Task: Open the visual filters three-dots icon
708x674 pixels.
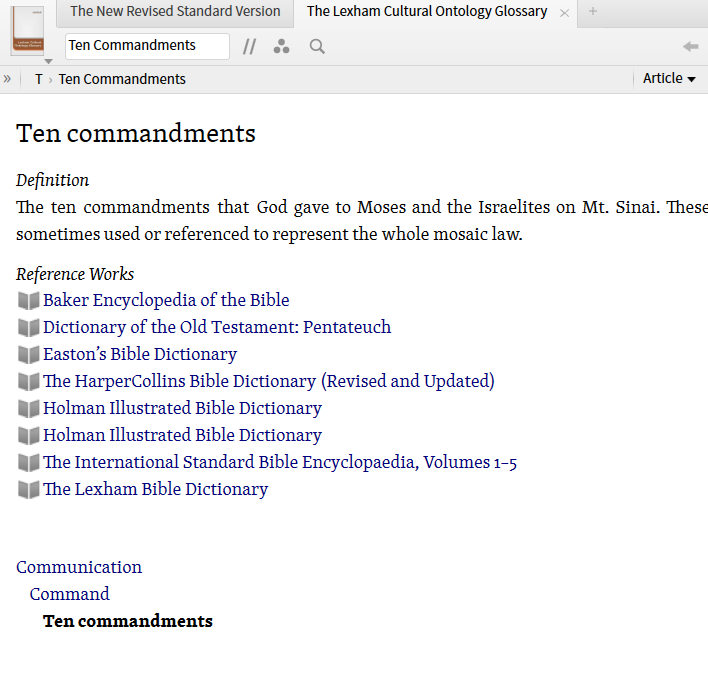Action: 281,46
